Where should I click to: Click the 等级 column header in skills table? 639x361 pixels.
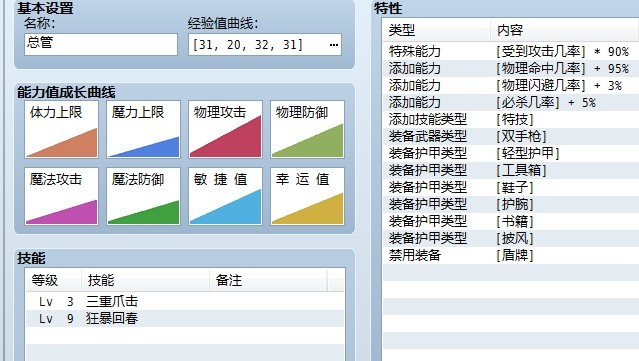click(54, 280)
